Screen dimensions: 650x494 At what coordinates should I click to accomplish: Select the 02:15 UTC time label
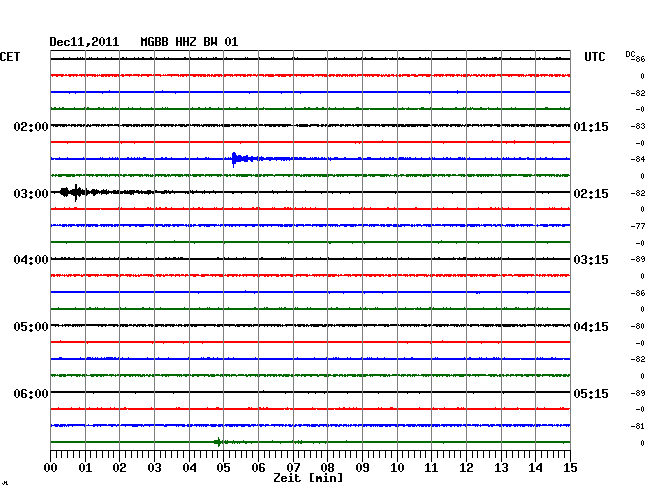pyautogui.click(x=591, y=194)
